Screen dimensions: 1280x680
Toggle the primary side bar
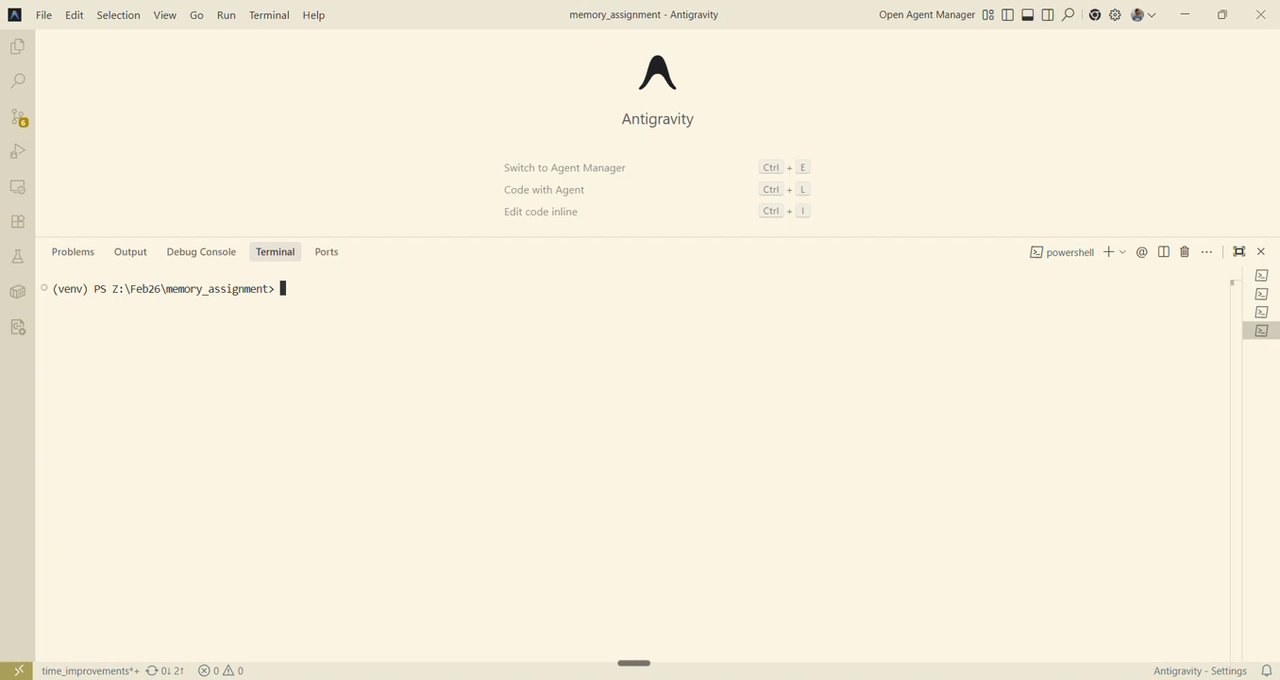pos(1008,15)
